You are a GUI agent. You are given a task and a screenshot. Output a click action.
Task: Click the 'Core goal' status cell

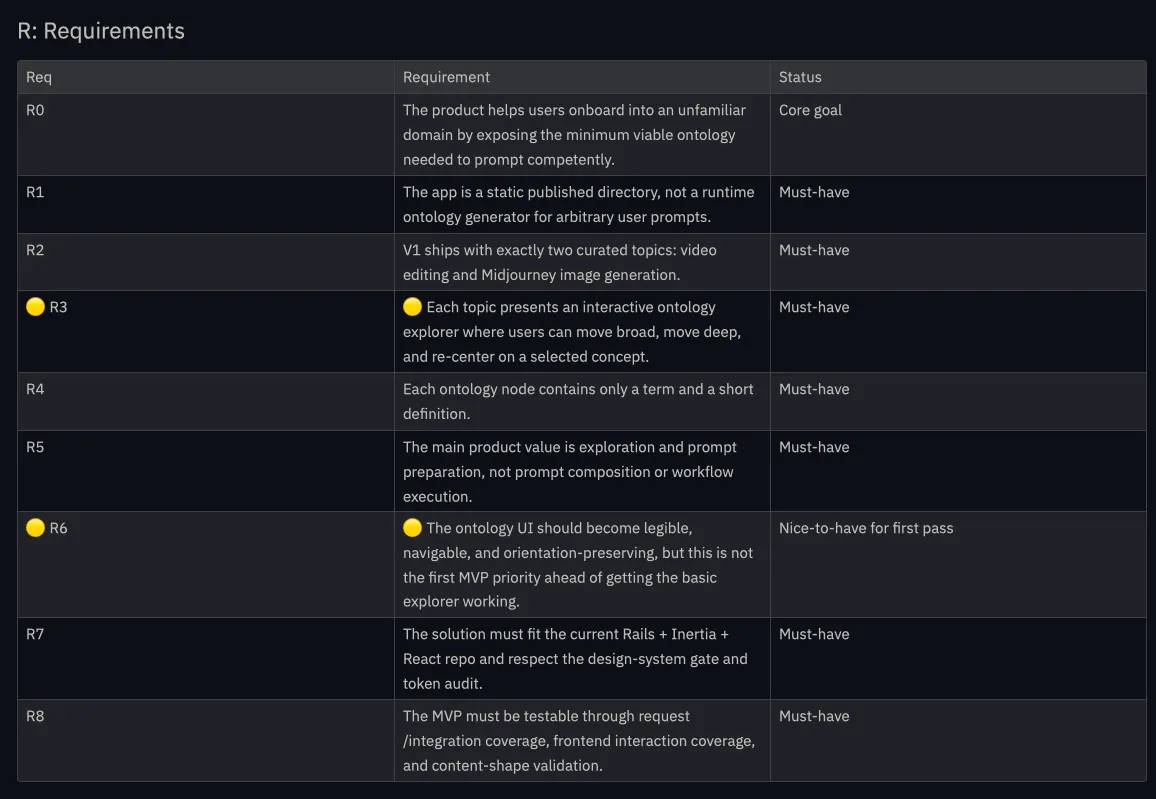810,110
